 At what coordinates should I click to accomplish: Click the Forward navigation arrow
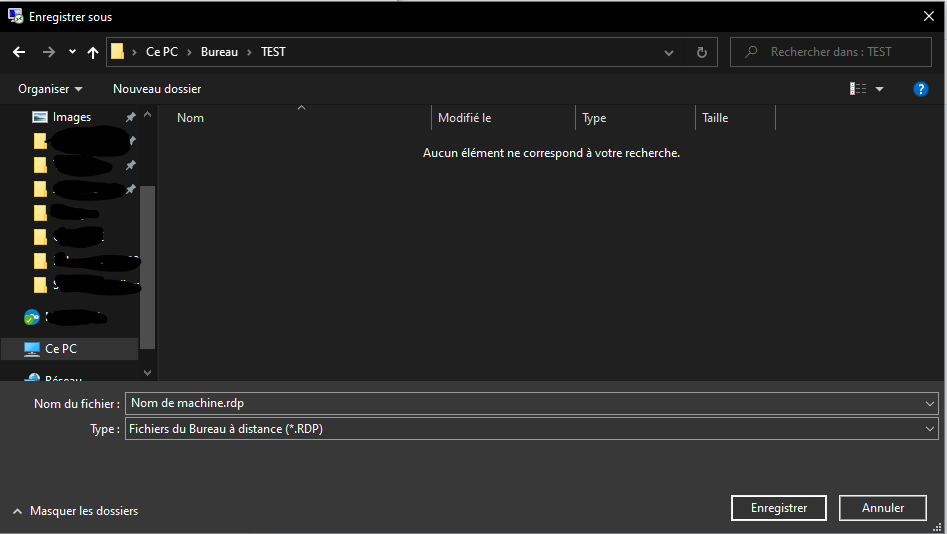pyautogui.click(x=48, y=52)
